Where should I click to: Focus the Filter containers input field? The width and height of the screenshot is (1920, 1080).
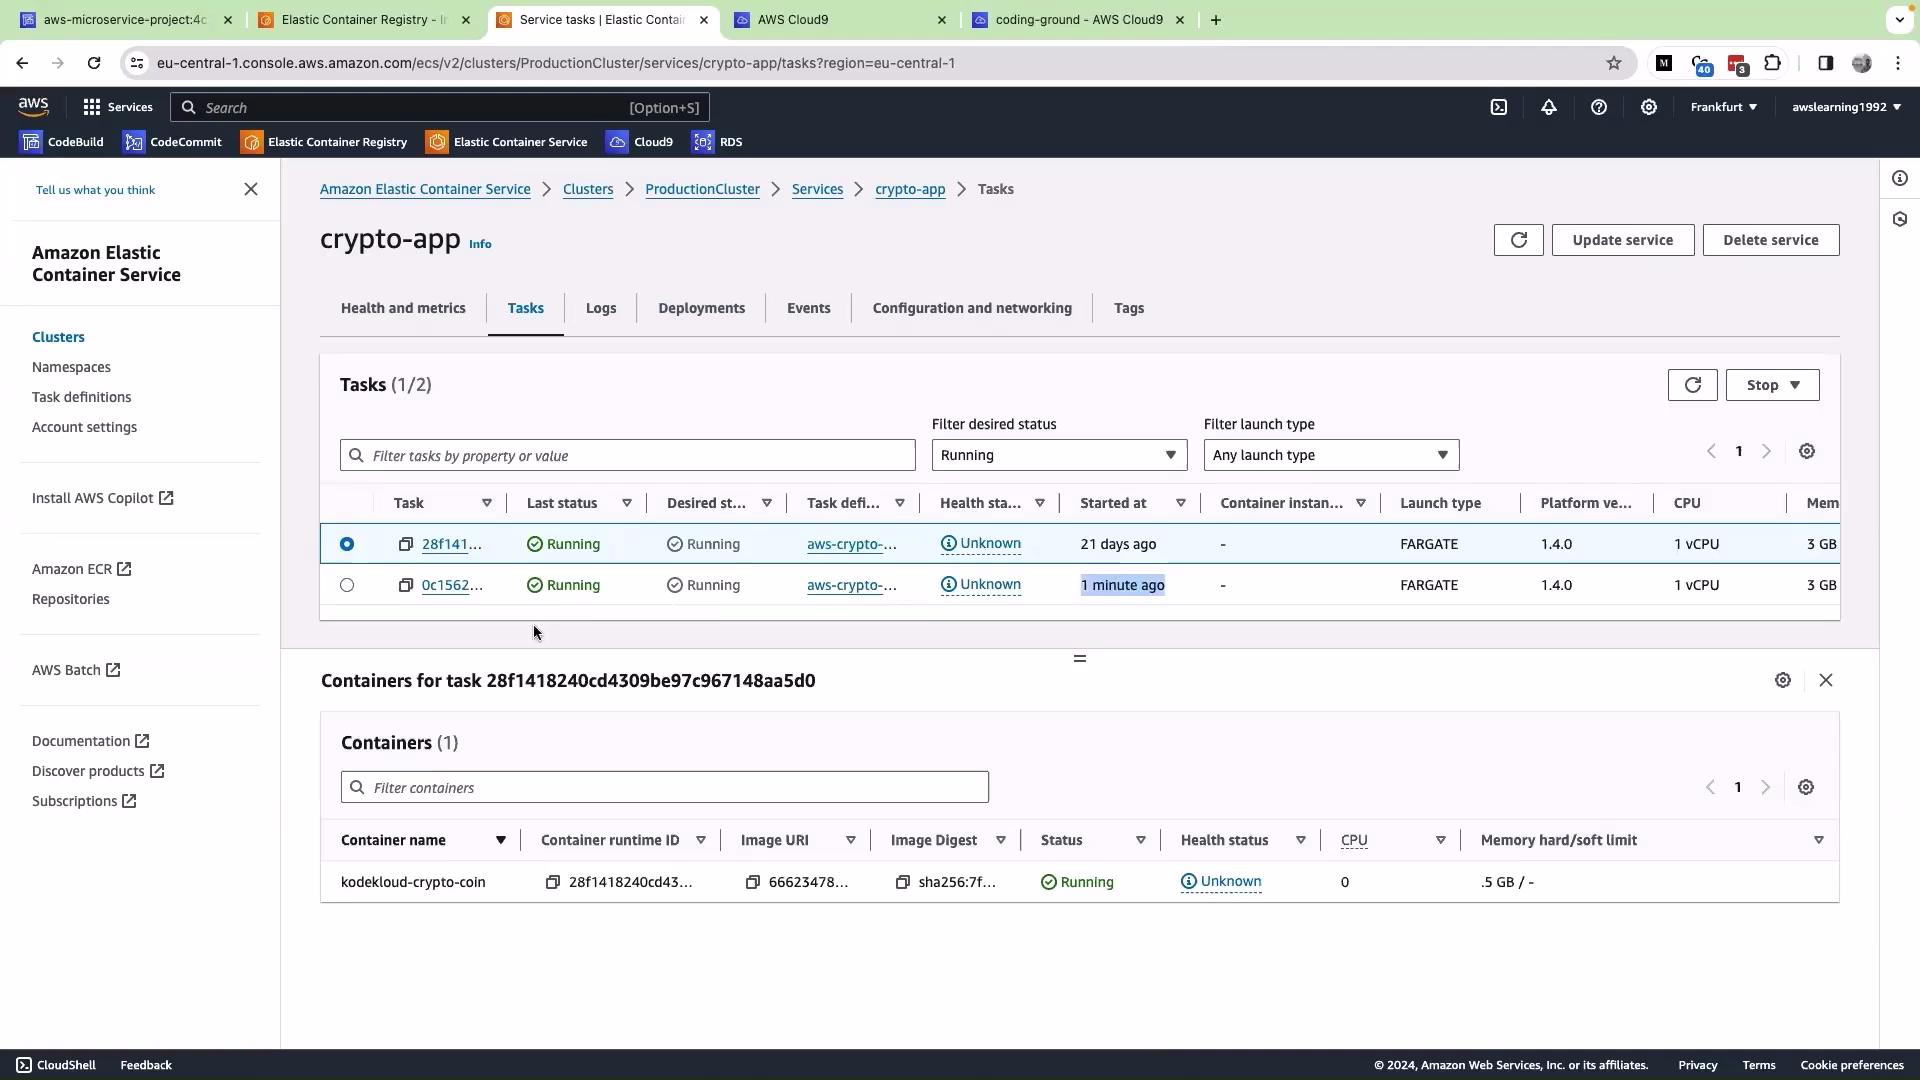tap(665, 787)
